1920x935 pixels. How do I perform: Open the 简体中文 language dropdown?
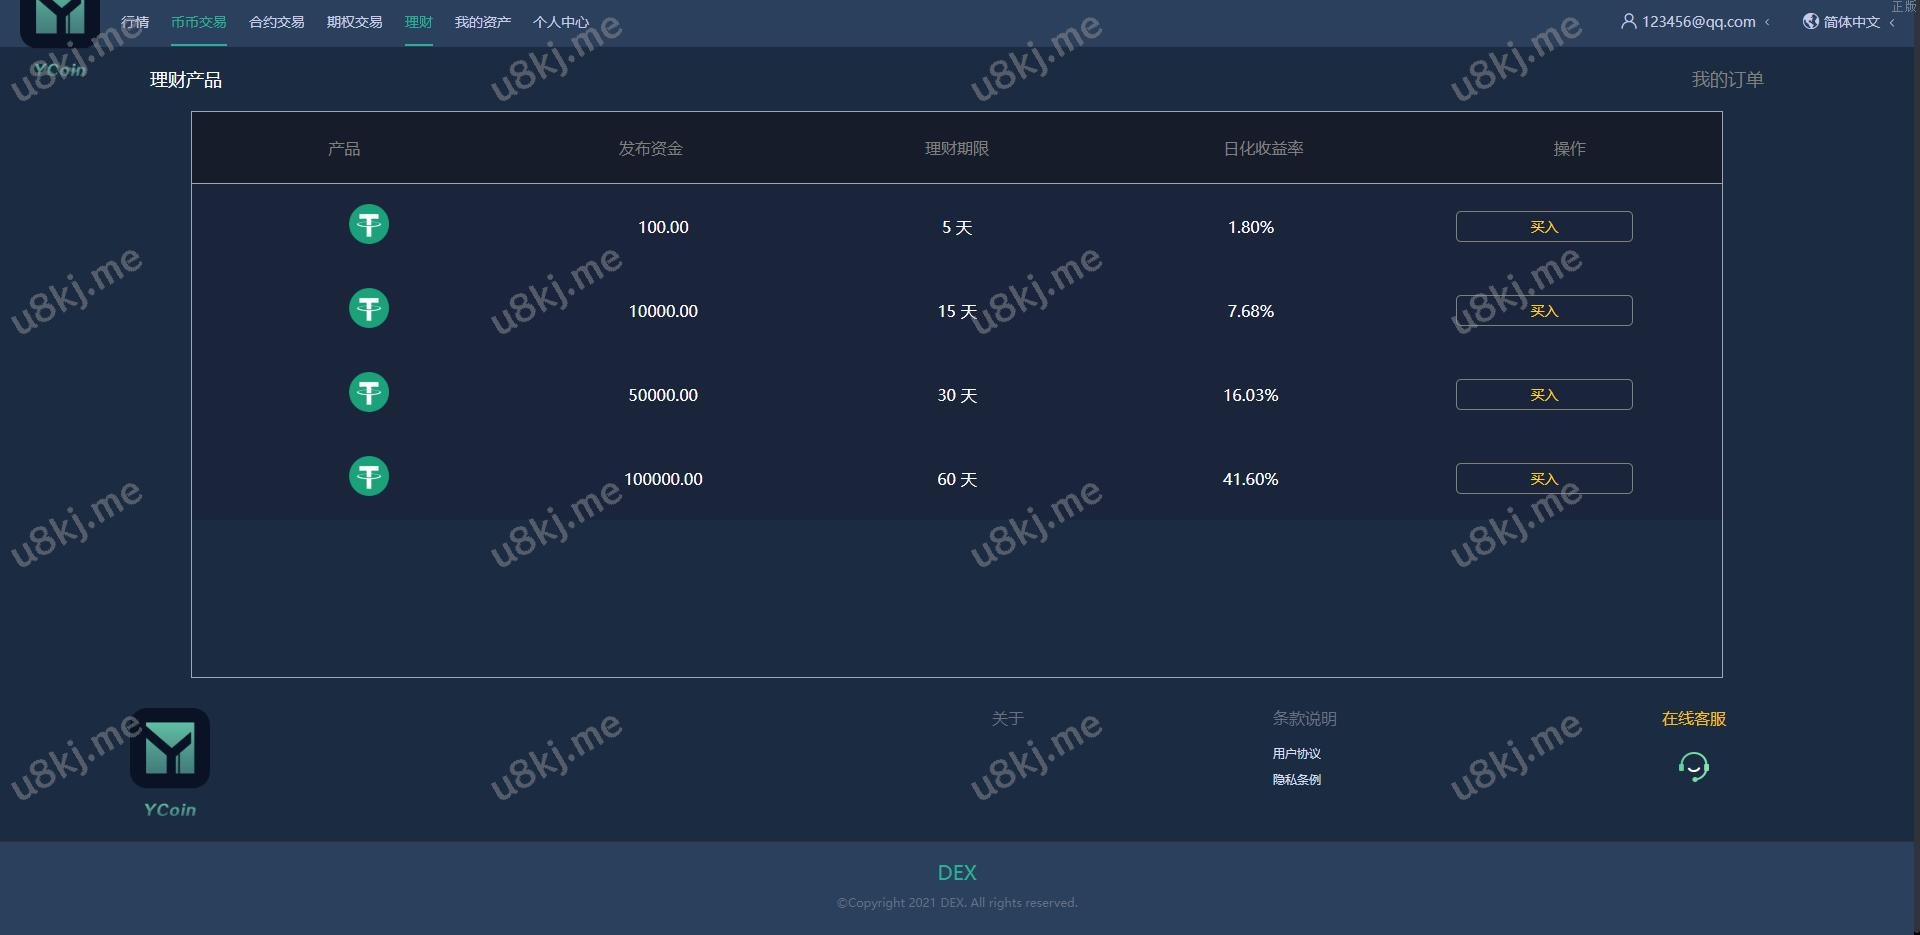(1851, 22)
